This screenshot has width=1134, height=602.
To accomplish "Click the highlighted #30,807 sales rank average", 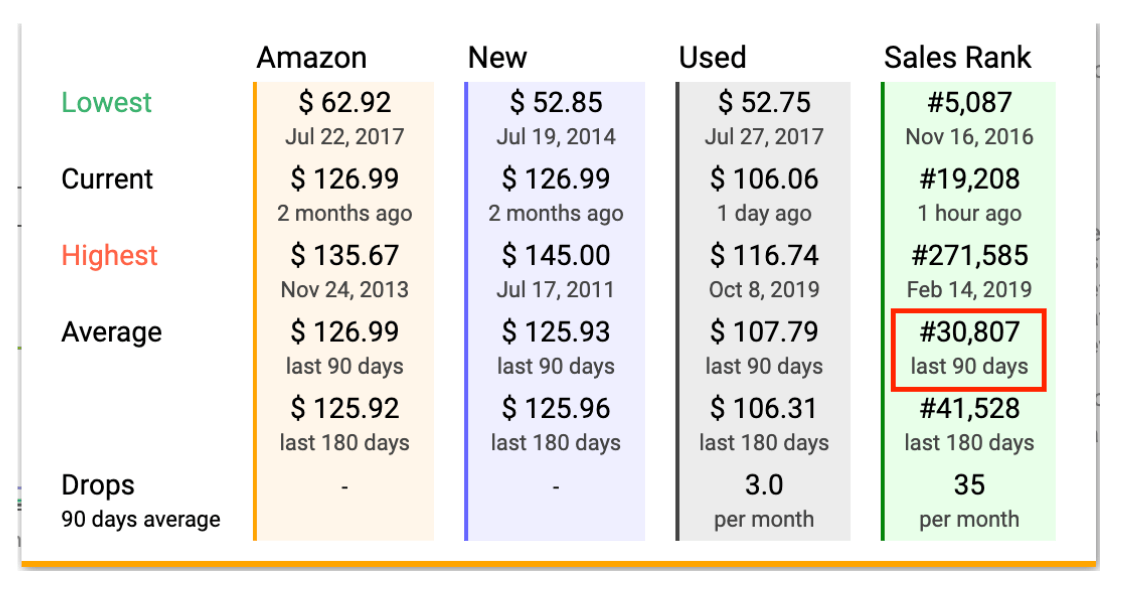I will tap(969, 350).
